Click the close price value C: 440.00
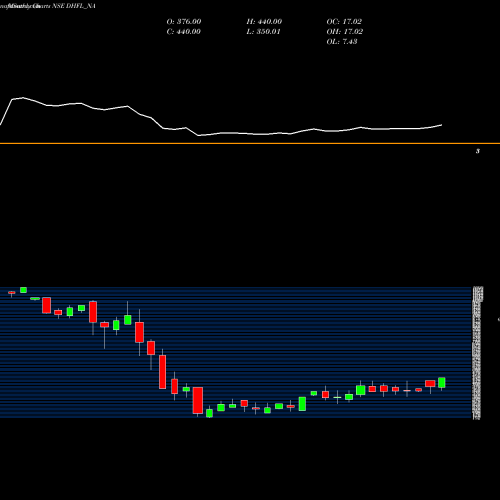 tap(183, 32)
